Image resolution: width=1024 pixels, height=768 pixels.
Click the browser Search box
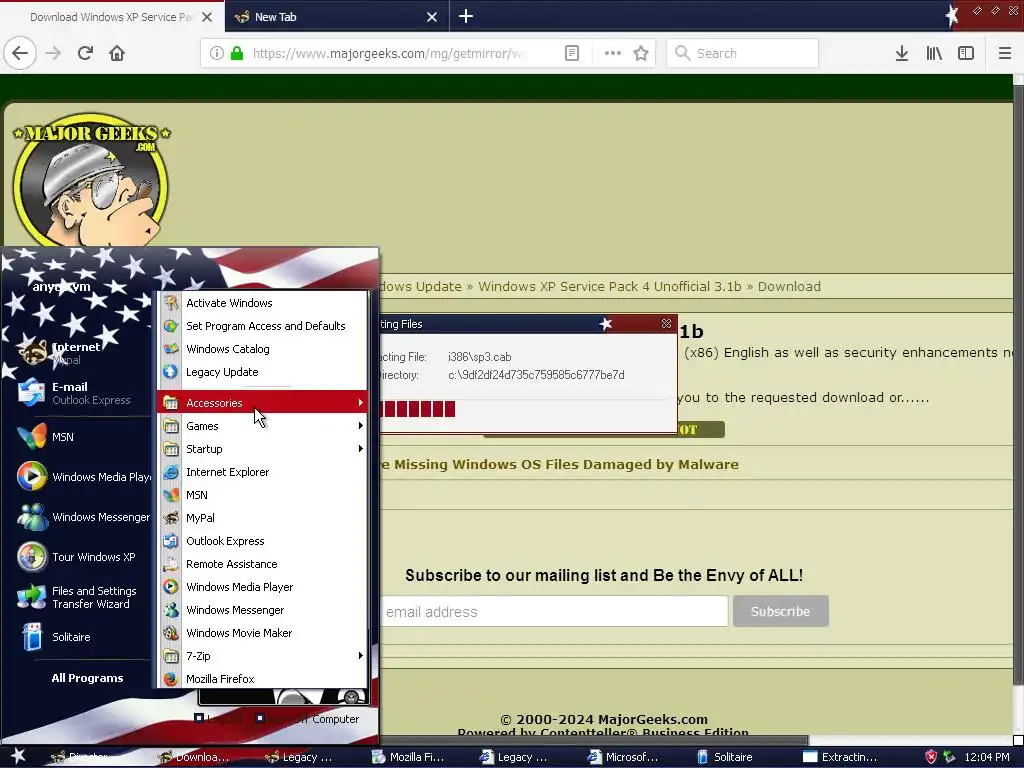[x=743, y=54]
